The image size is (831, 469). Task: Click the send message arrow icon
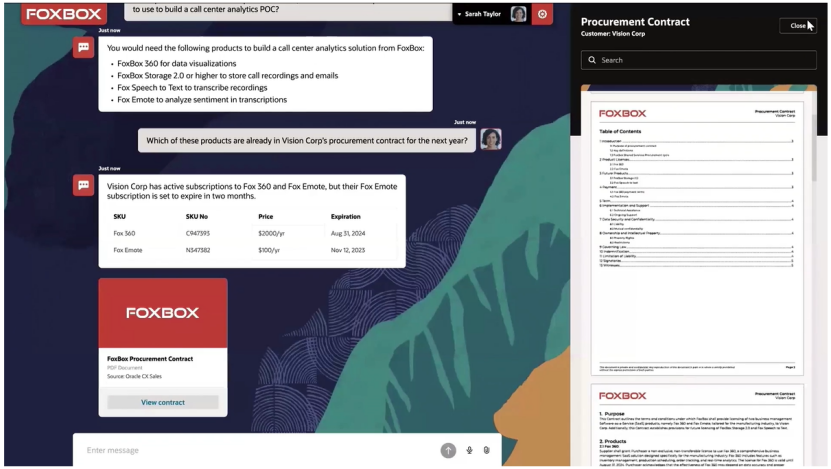point(448,450)
